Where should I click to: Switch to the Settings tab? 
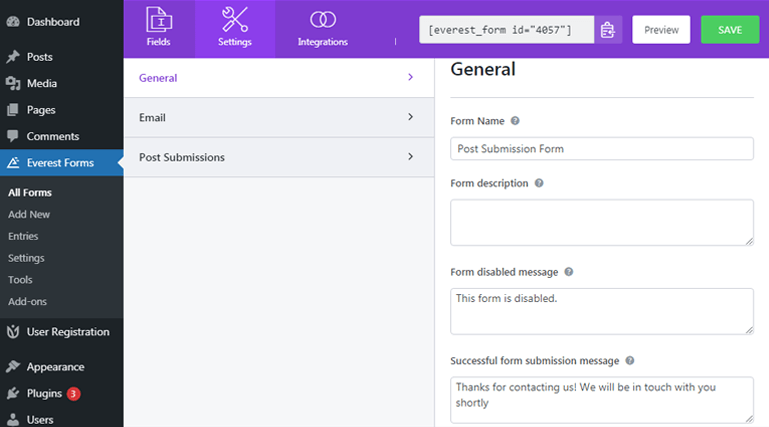[x=234, y=29]
